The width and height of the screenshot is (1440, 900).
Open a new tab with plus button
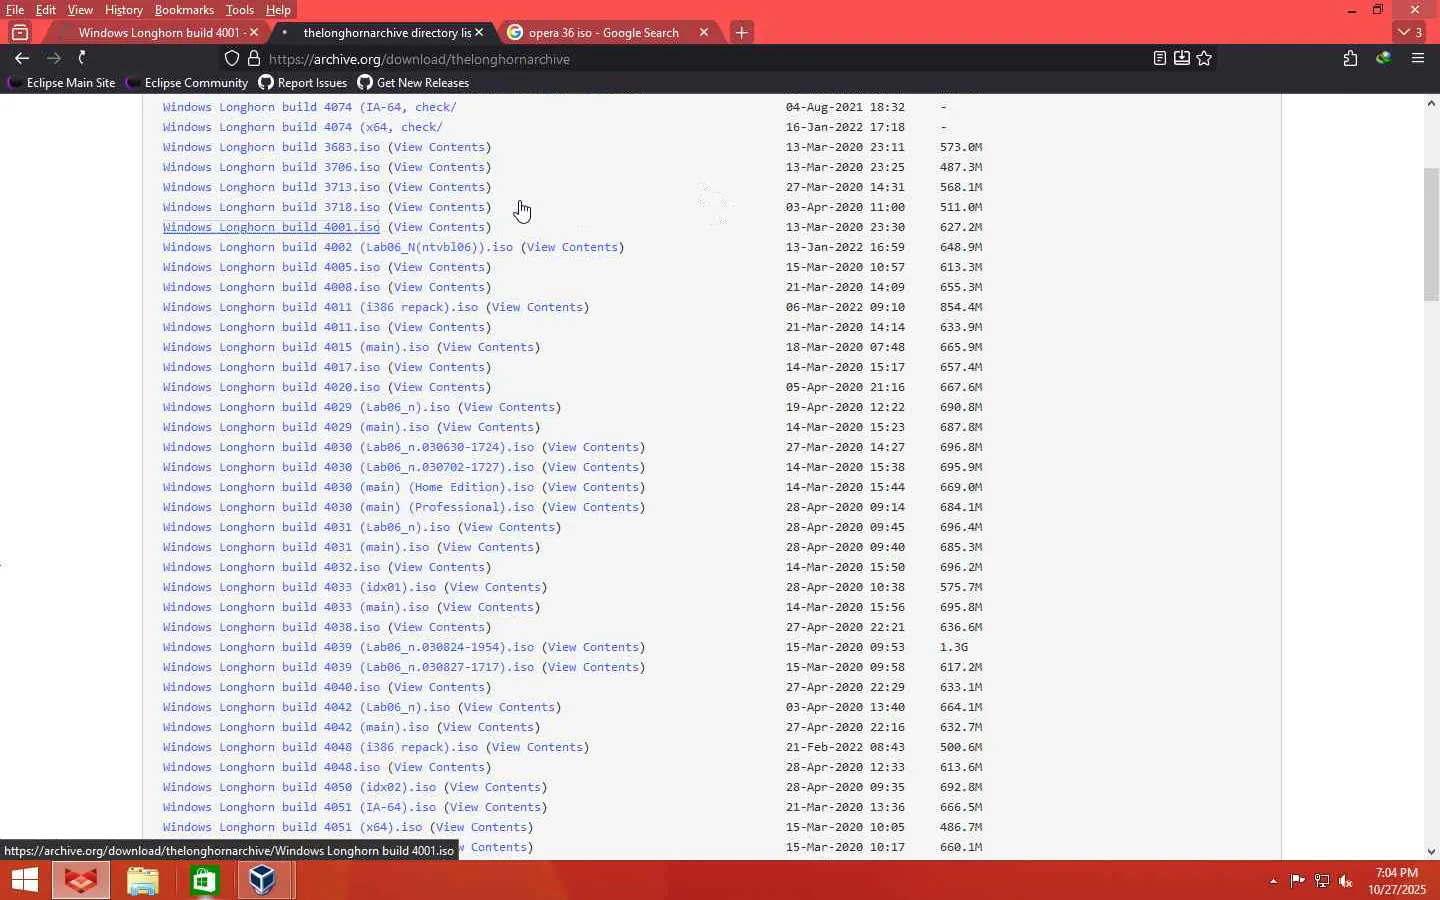pos(741,32)
